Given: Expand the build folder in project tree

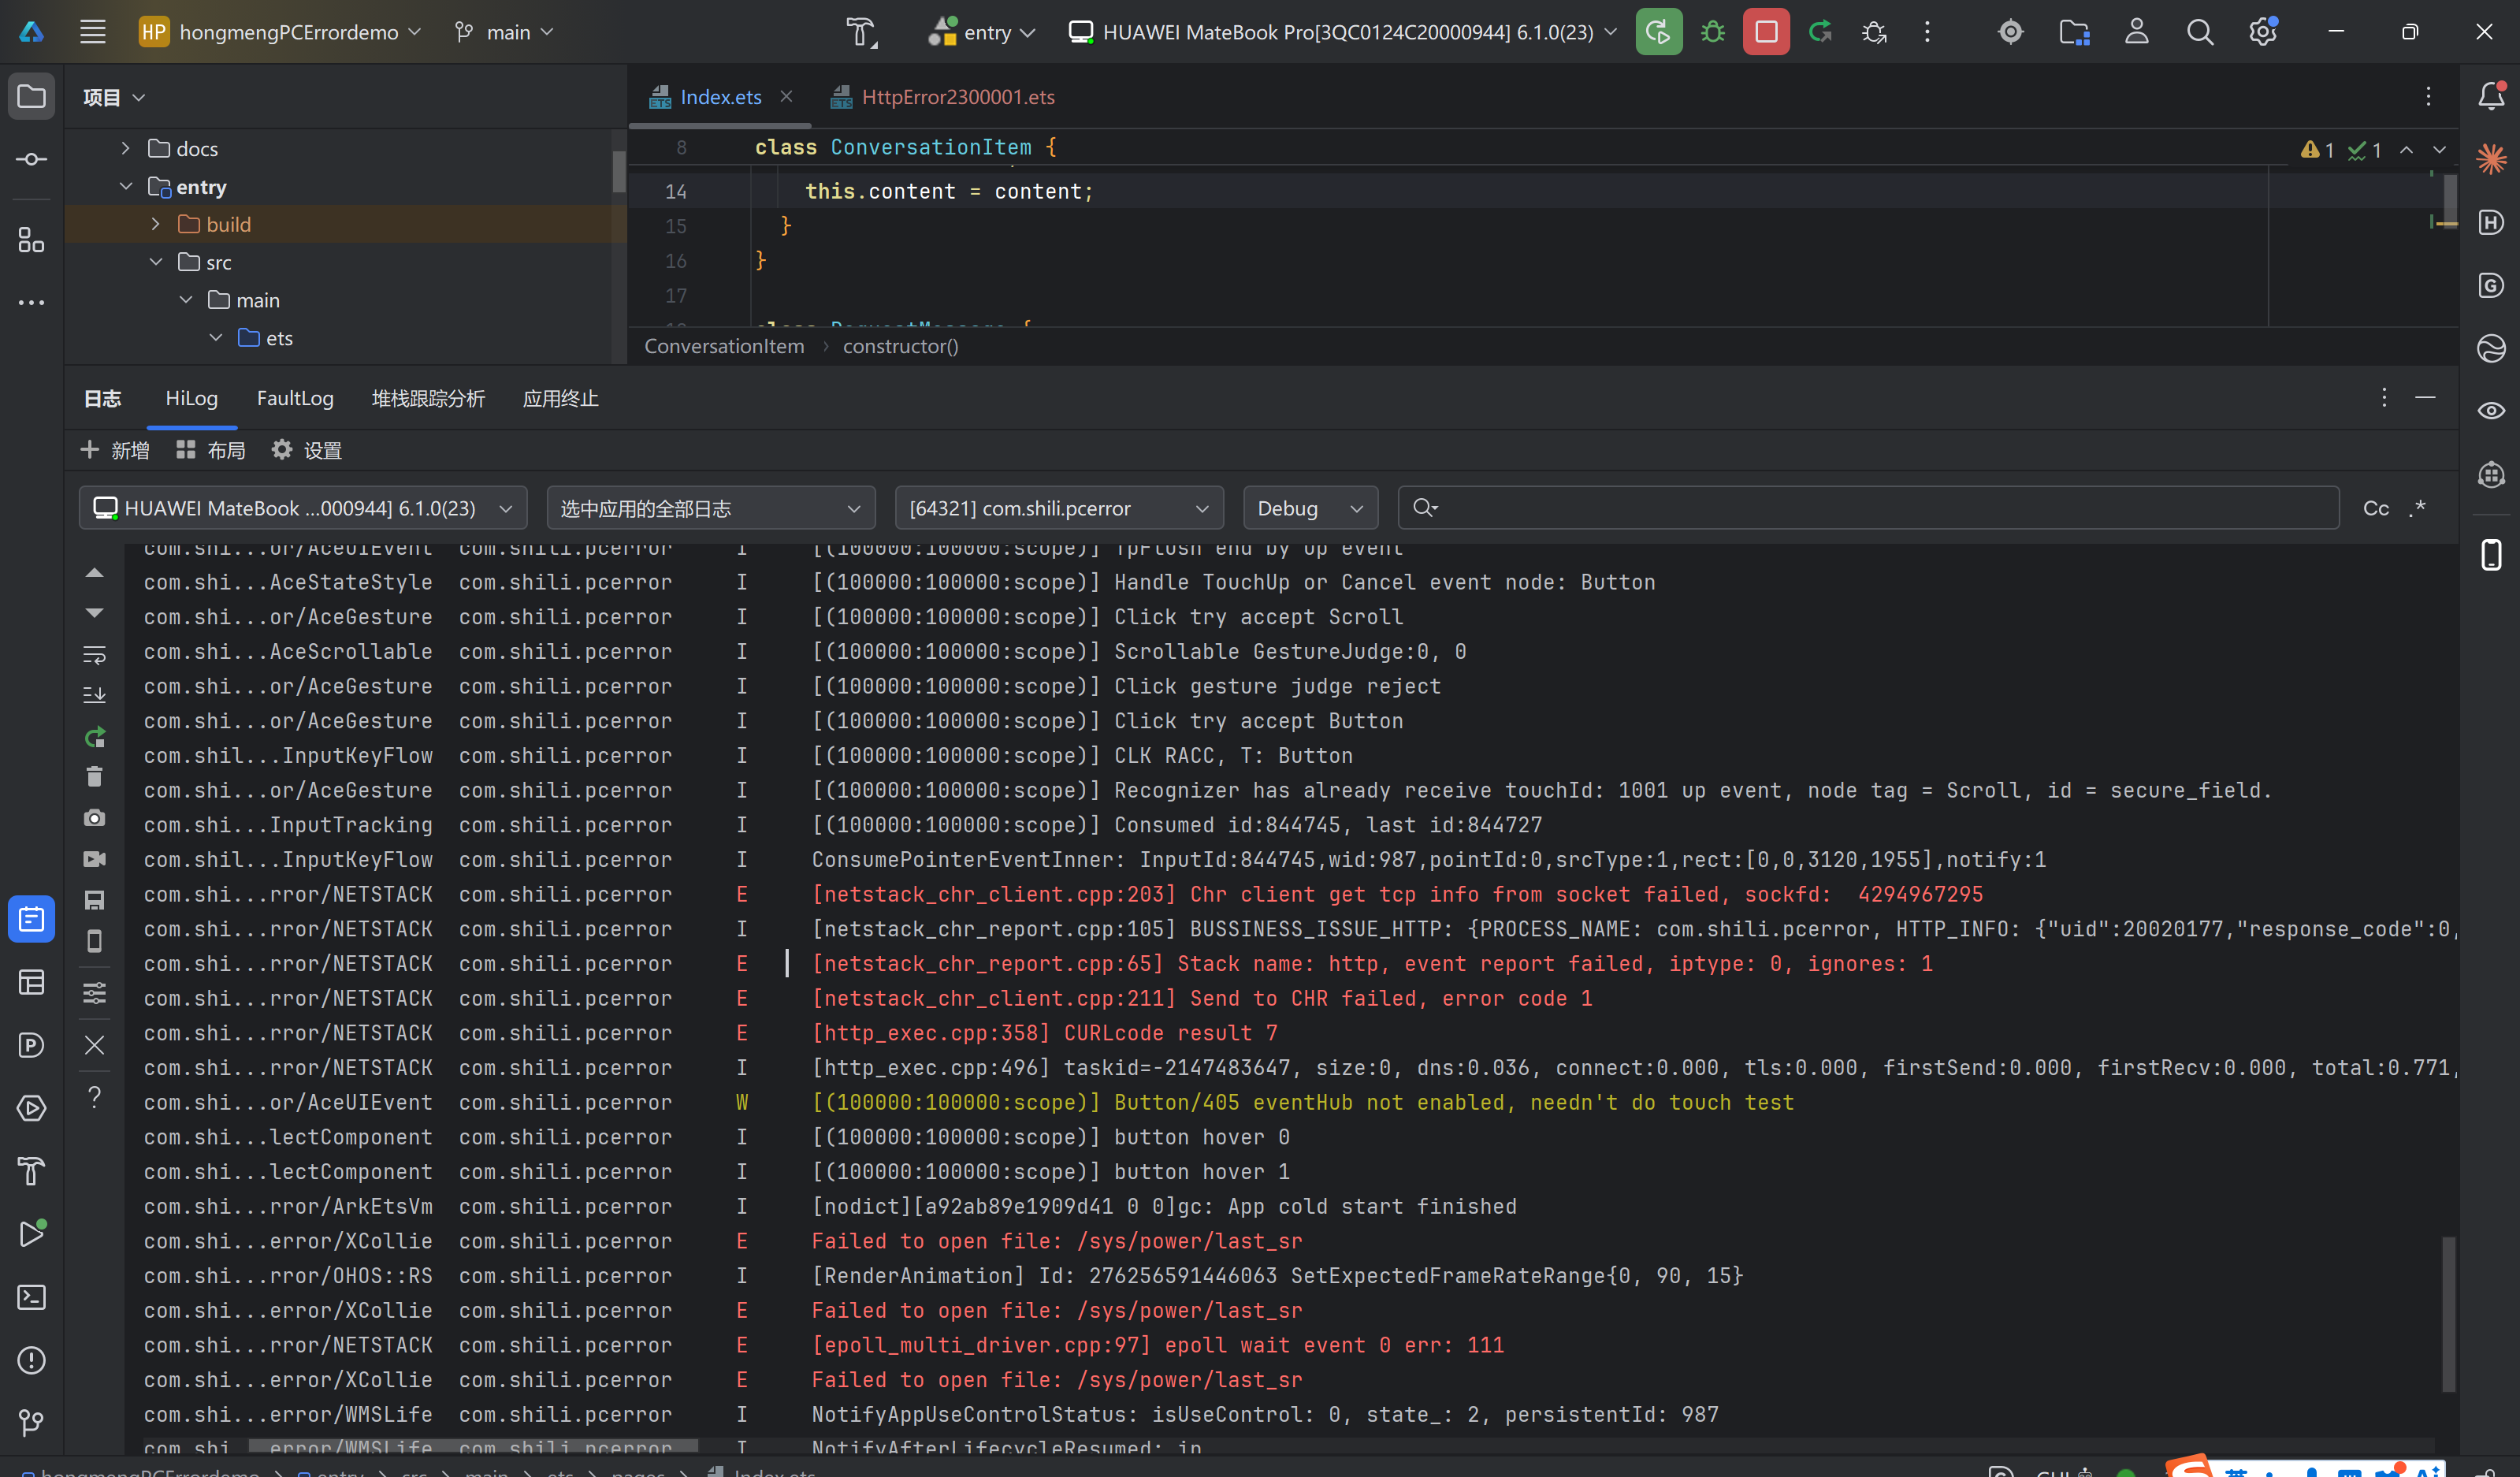Looking at the screenshot, I should coord(155,224).
